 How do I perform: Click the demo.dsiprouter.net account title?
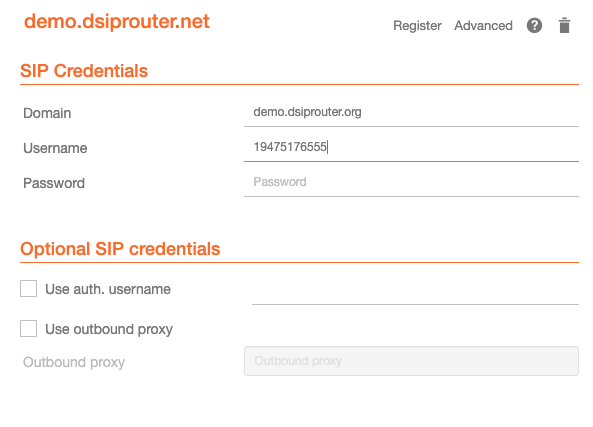(x=116, y=21)
